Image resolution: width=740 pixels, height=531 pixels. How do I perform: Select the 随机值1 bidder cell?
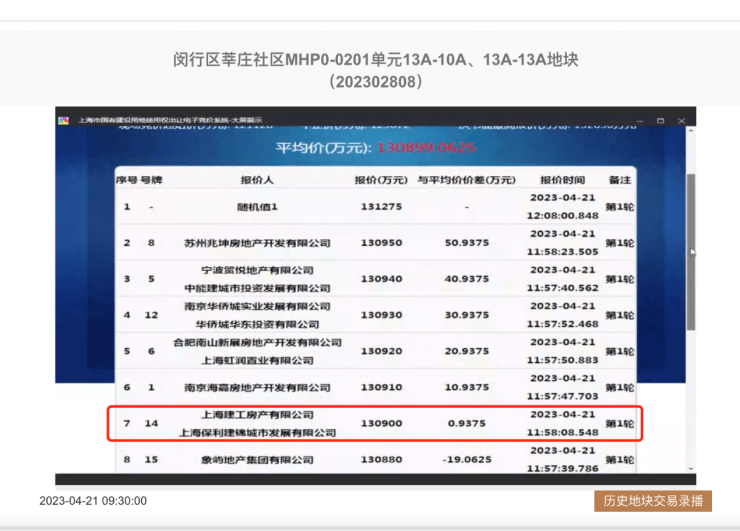(x=257, y=207)
